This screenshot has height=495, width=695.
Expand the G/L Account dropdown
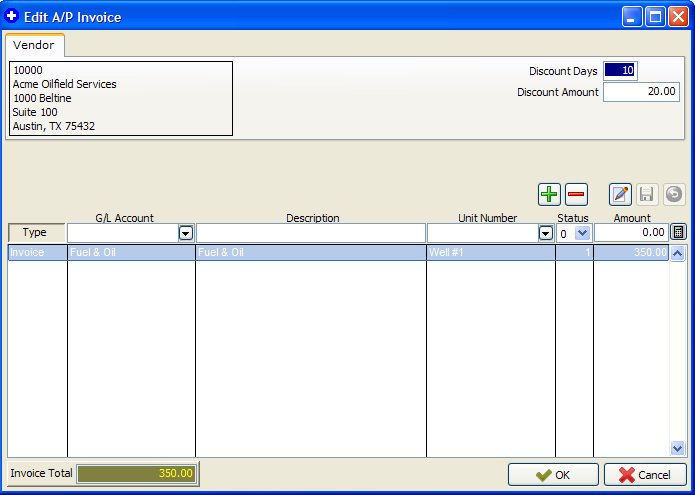pyautogui.click(x=185, y=233)
